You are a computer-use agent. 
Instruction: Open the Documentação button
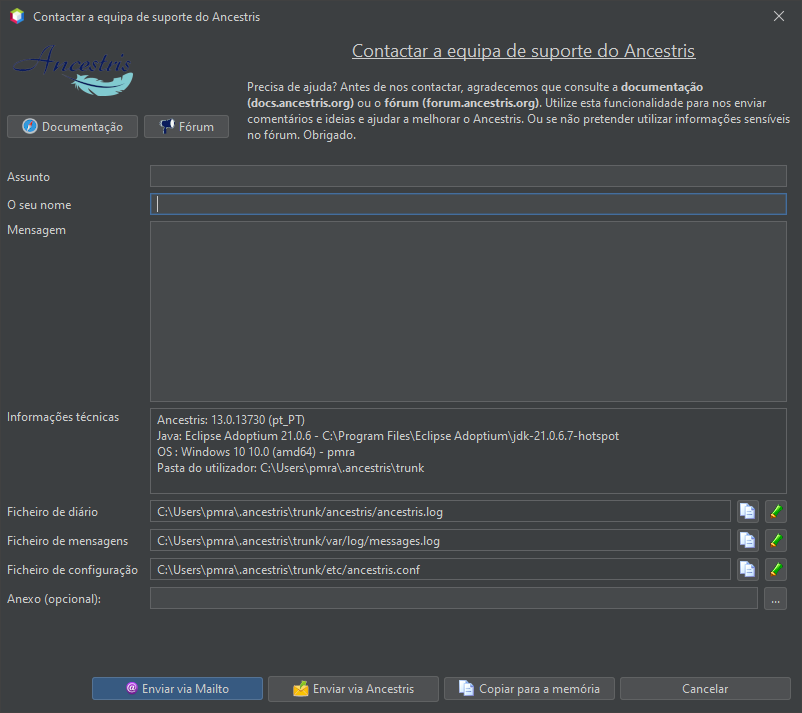(72, 126)
